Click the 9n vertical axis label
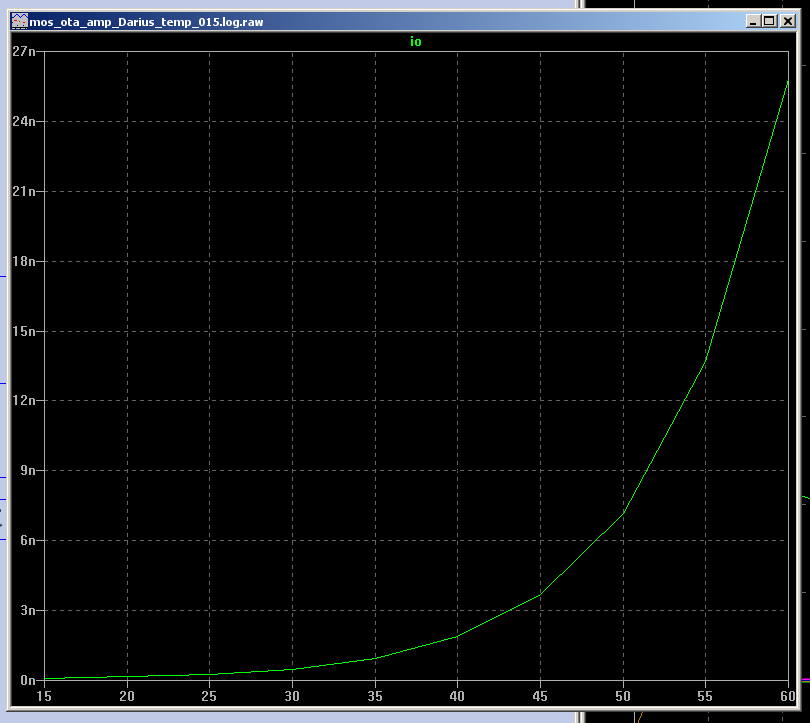Screen dimensions: 810x723 coord(28,470)
